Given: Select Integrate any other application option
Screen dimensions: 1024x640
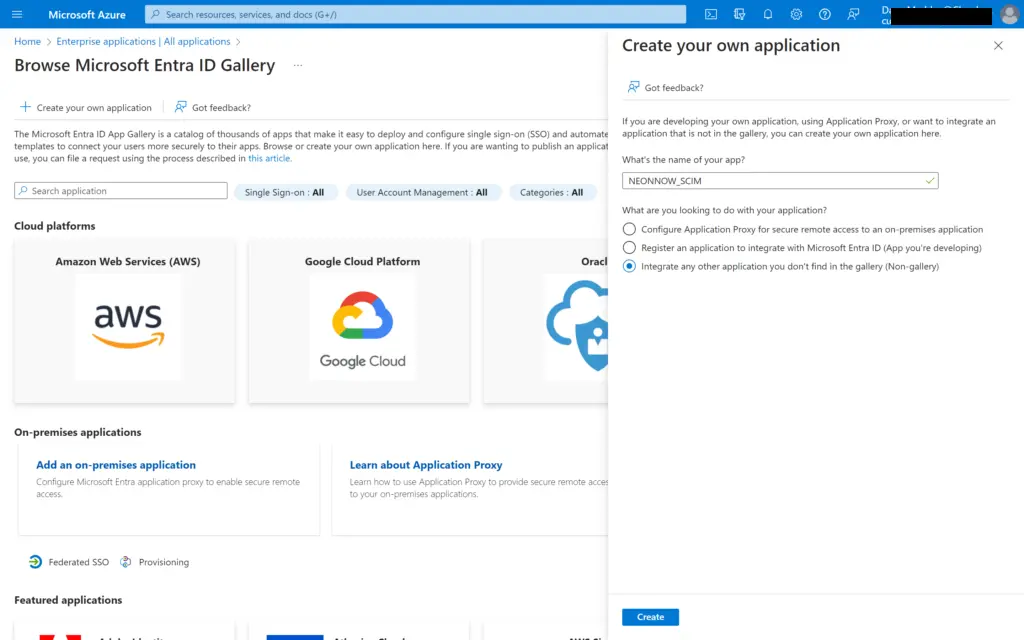Looking at the screenshot, I should pyautogui.click(x=629, y=266).
